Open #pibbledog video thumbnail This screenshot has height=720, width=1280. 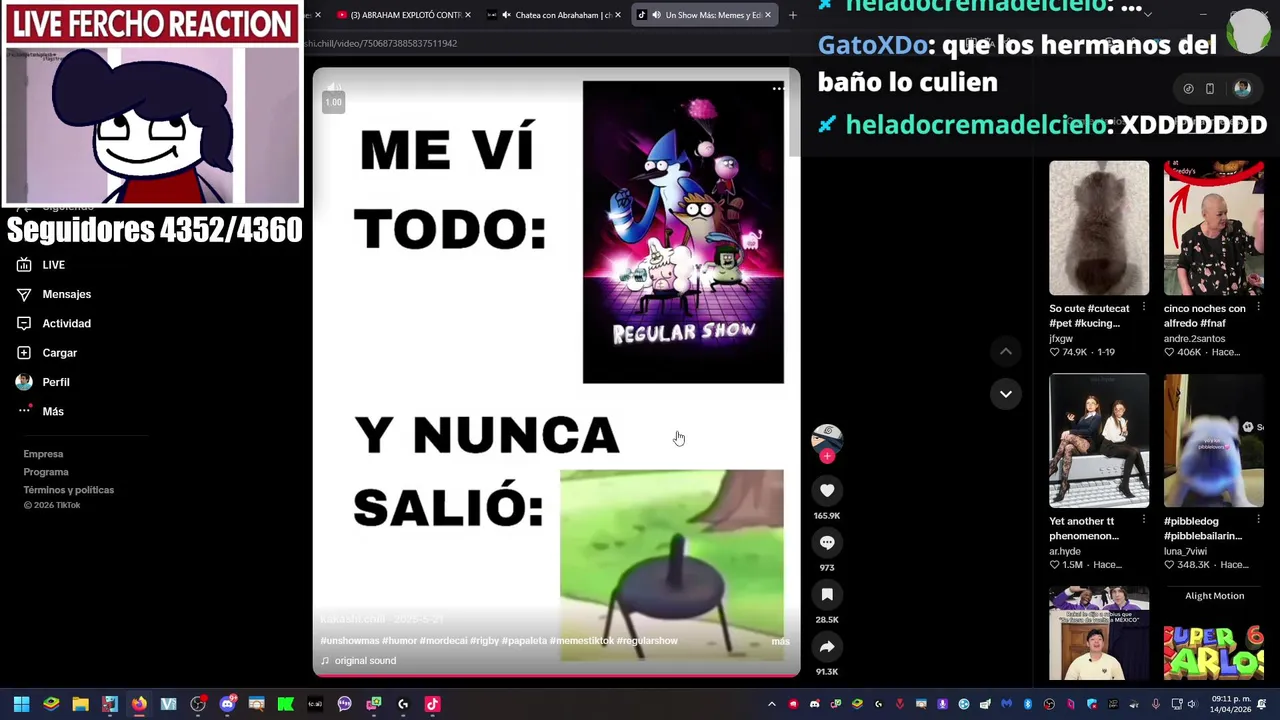pyautogui.click(x=1214, y=441)
